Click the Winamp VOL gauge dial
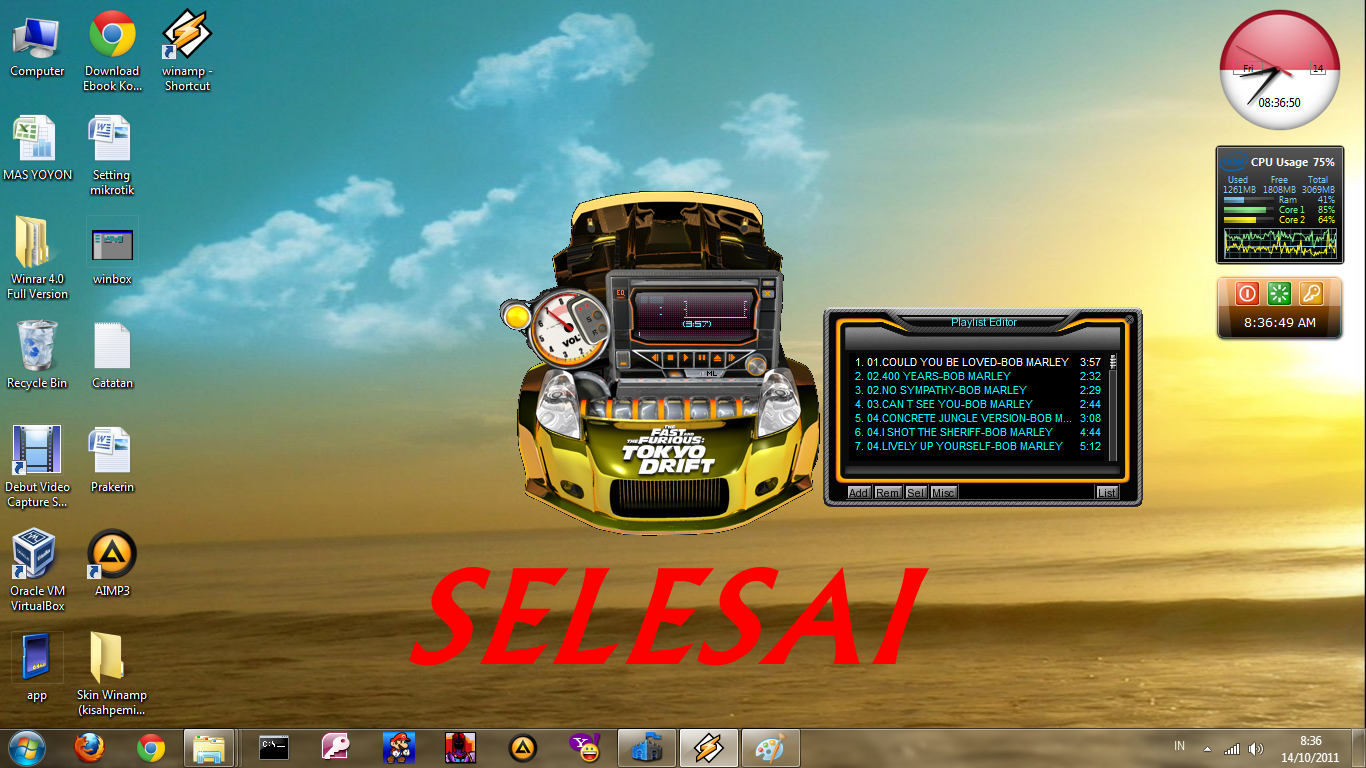Screen dimensions: 1366x768 568,328
